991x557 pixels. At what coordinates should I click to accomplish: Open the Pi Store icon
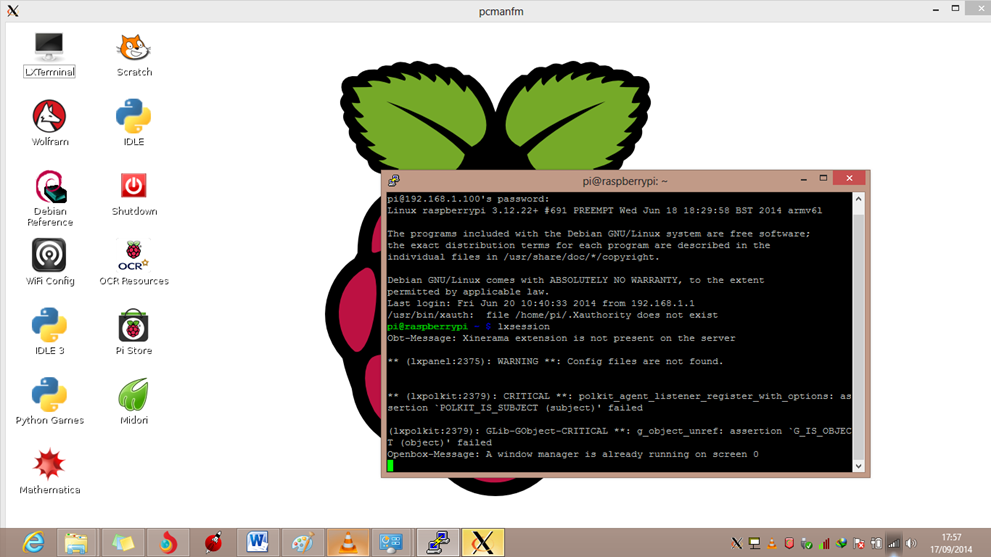click(133, 331)
